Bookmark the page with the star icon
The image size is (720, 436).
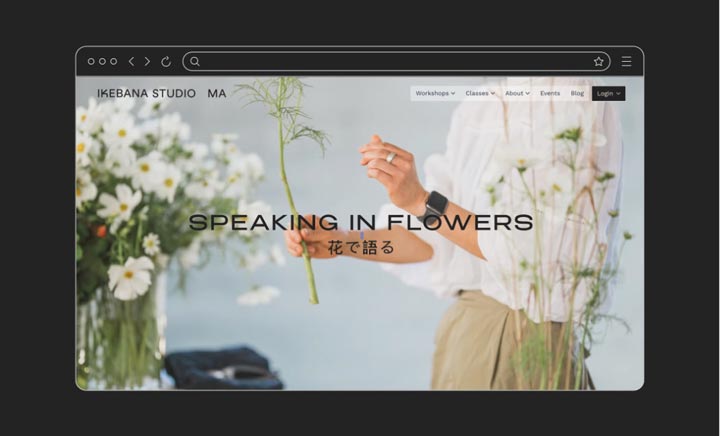tap(599, 61)
